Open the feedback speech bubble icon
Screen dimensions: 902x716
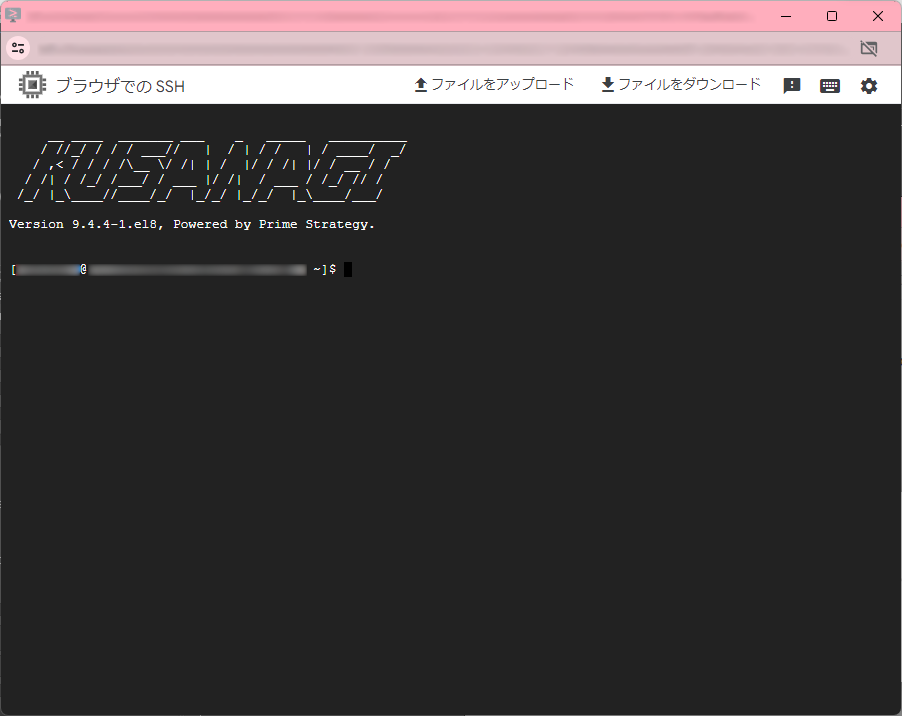tap(792, 86)
